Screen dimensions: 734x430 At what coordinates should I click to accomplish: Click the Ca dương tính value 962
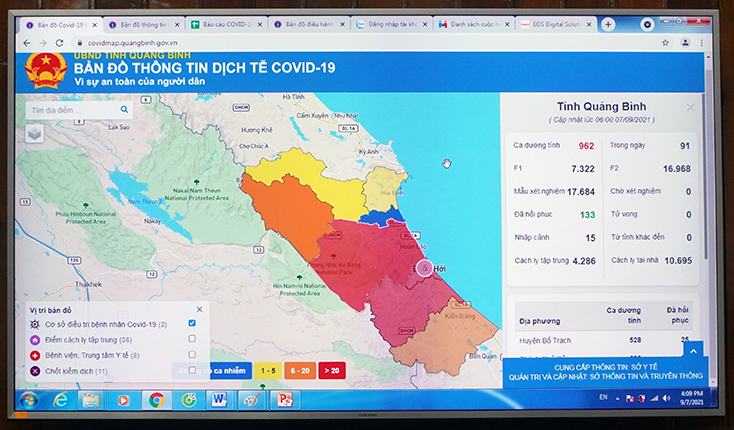tap(586, 146)
